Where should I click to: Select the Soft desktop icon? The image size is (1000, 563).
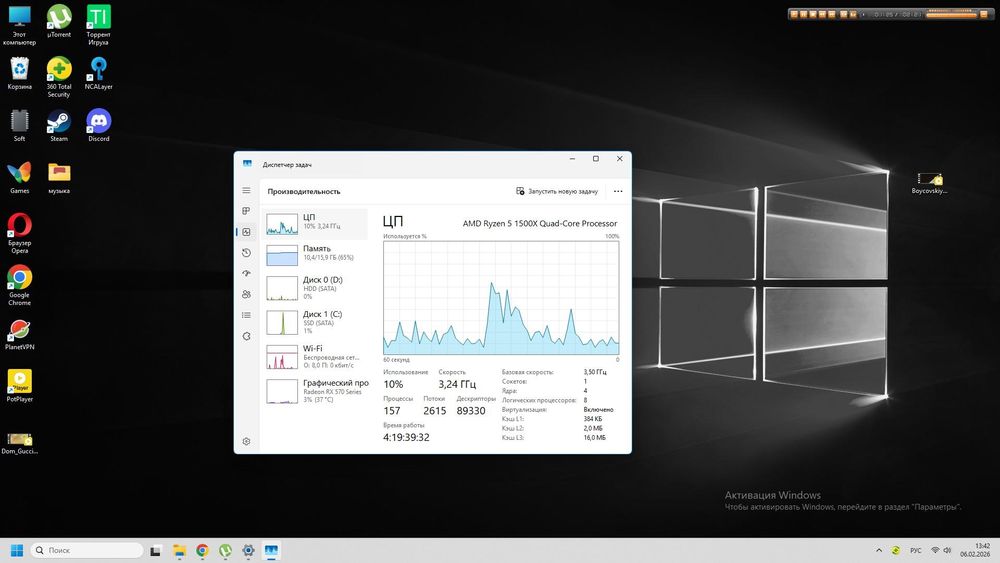pyautogui.click(x=19, y=126)
